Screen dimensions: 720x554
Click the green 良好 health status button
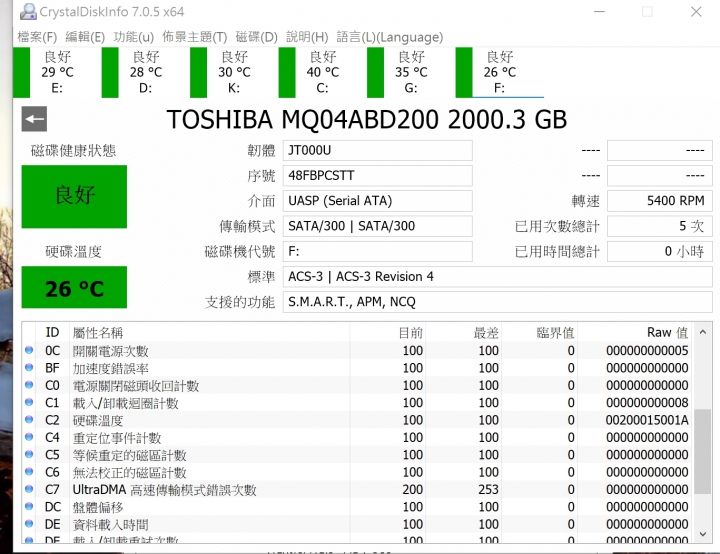pyautogui.click(x=74, y=196)
